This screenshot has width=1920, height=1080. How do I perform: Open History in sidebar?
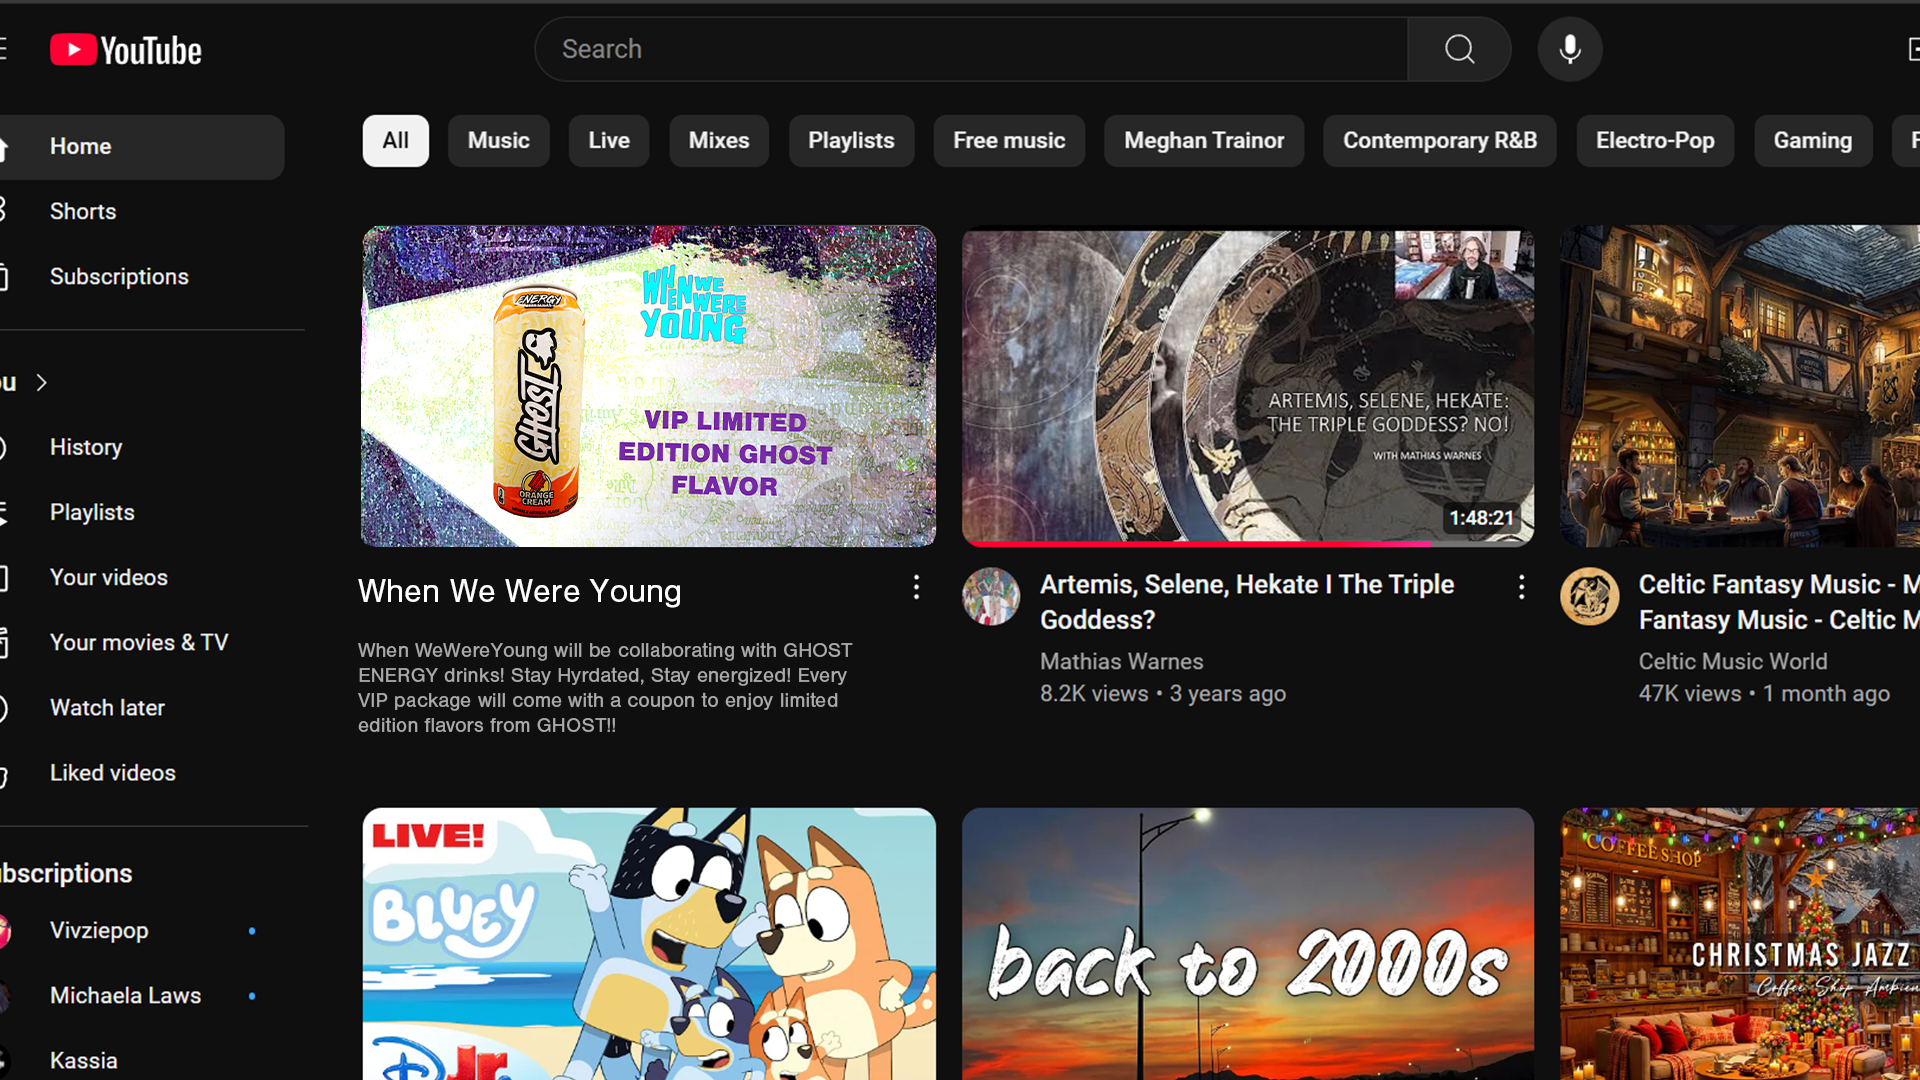[x=140, y=448]
